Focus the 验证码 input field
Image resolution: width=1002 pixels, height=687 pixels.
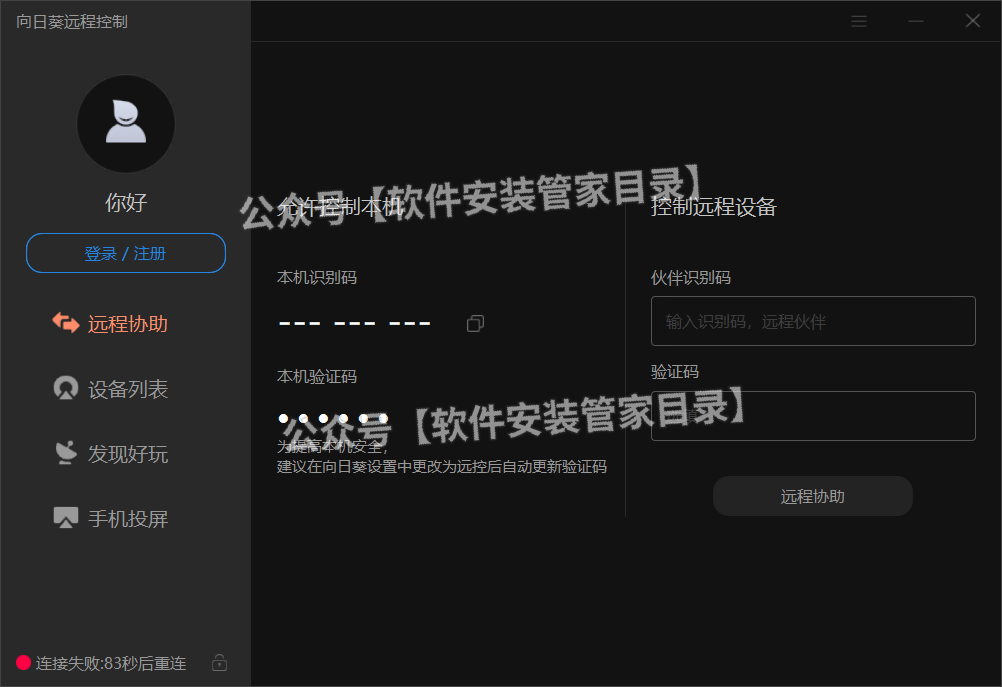tap(813, 416)
